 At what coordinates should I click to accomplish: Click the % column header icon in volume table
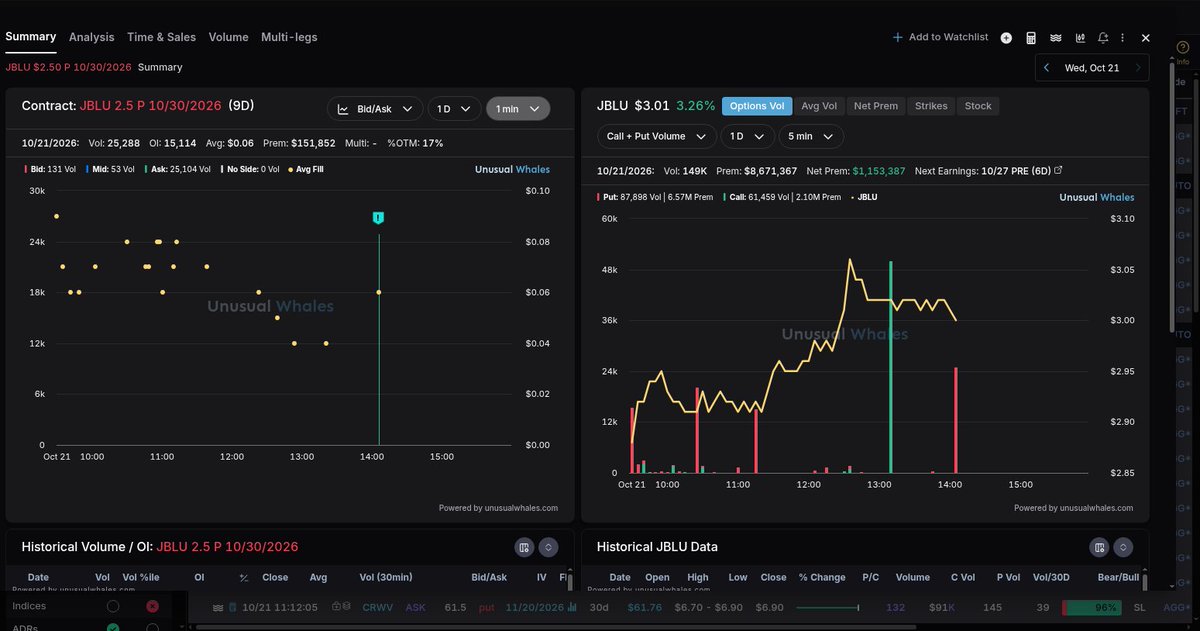[243, 578]
